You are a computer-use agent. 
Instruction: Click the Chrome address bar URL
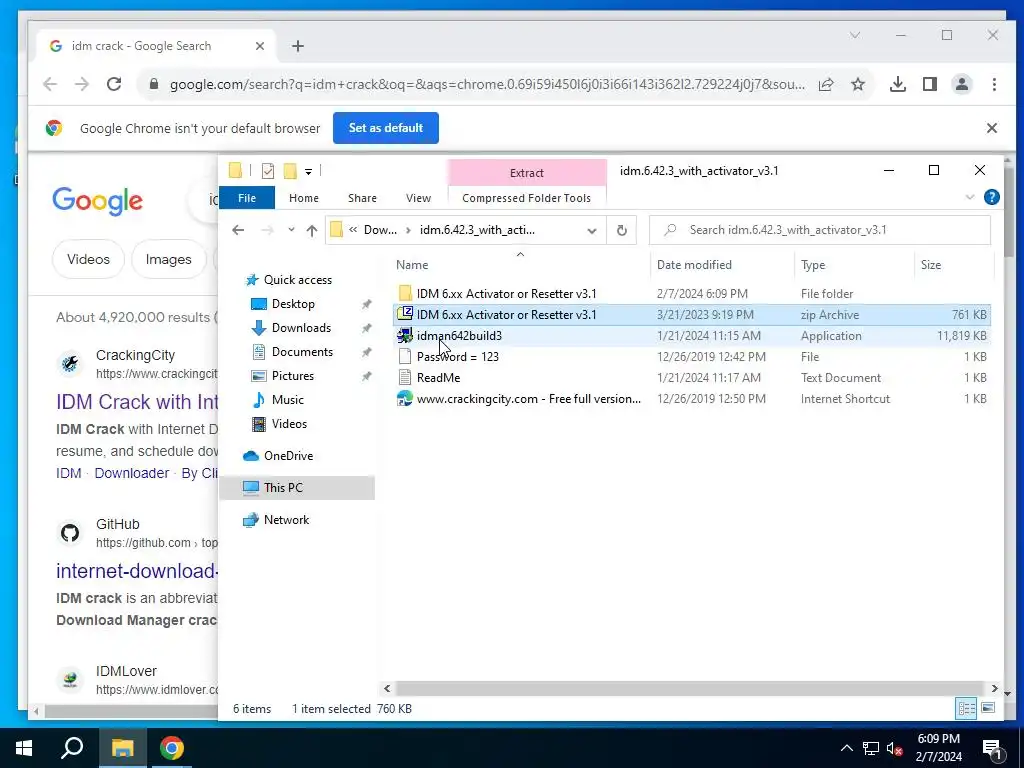click(x=487, y=84)
